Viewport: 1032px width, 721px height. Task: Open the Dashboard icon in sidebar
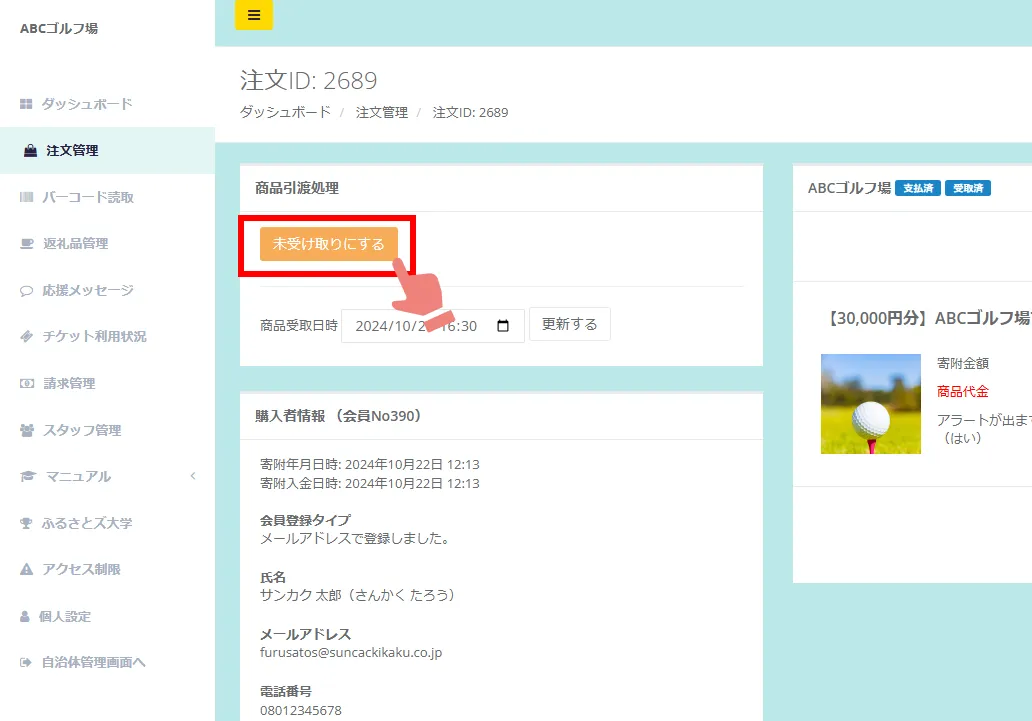click(x=27, y=104)
